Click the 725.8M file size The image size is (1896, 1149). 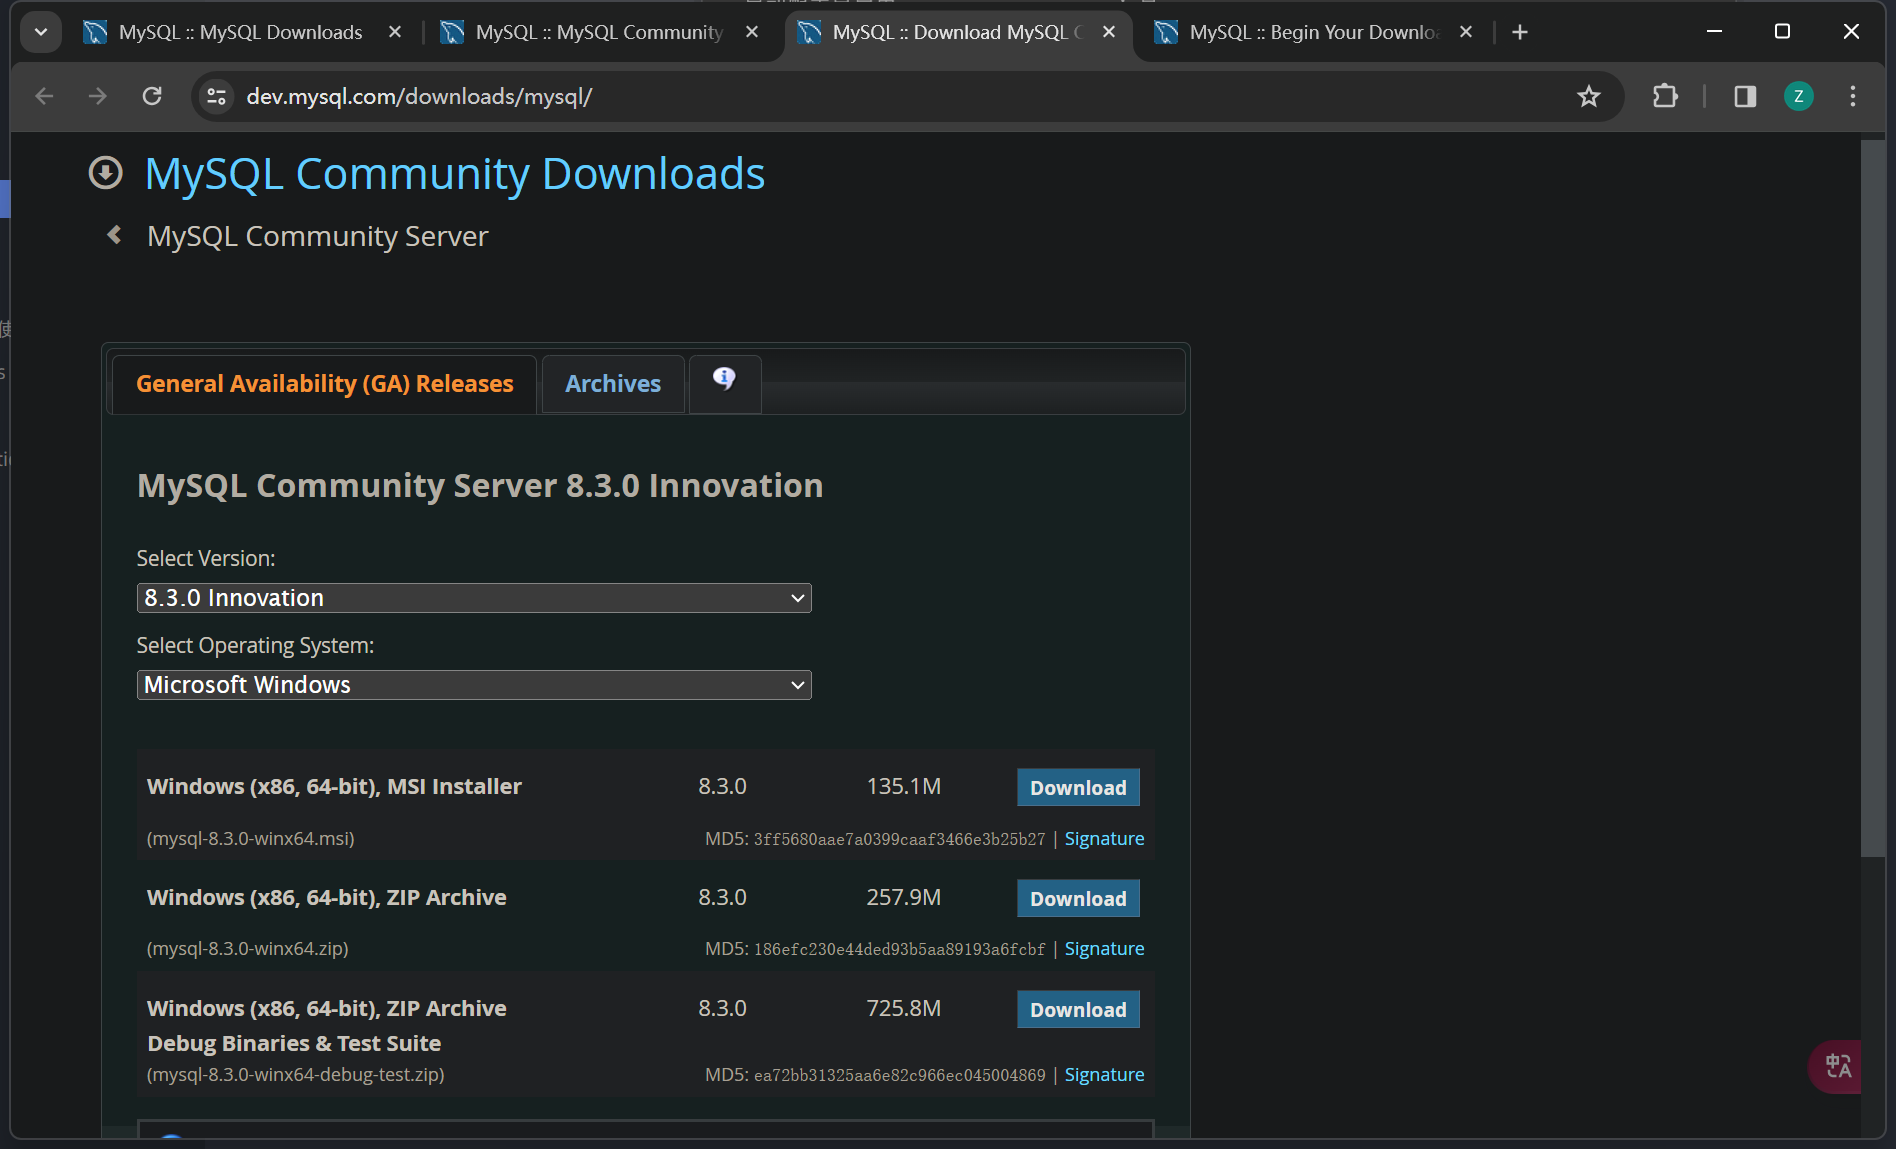903,1009
